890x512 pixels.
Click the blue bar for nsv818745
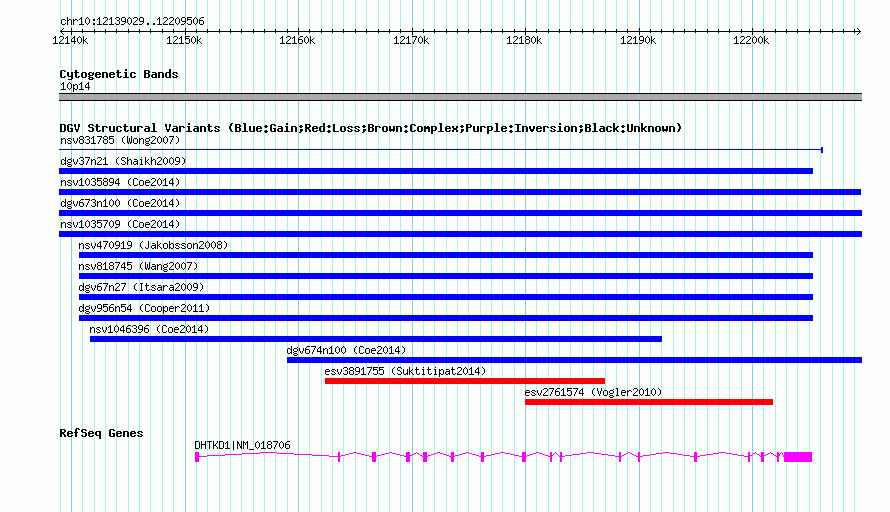[446, 276]
